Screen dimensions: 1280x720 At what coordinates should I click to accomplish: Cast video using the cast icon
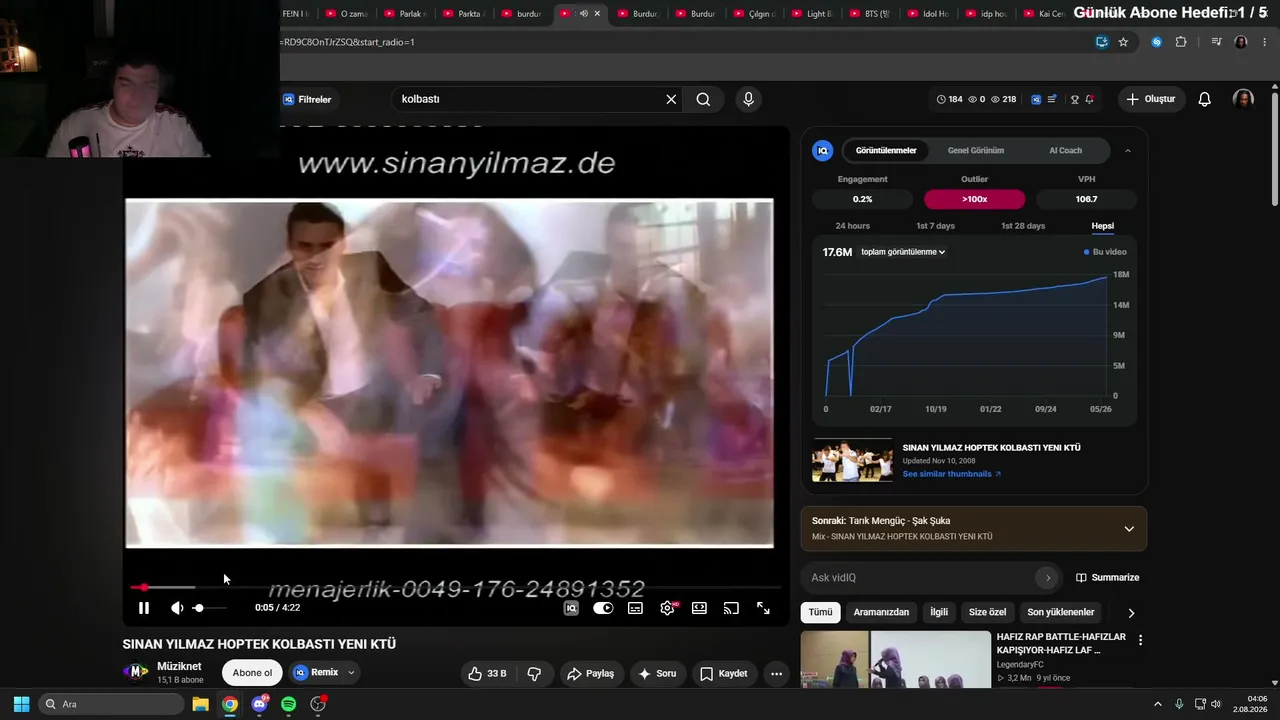pos(731,608)
